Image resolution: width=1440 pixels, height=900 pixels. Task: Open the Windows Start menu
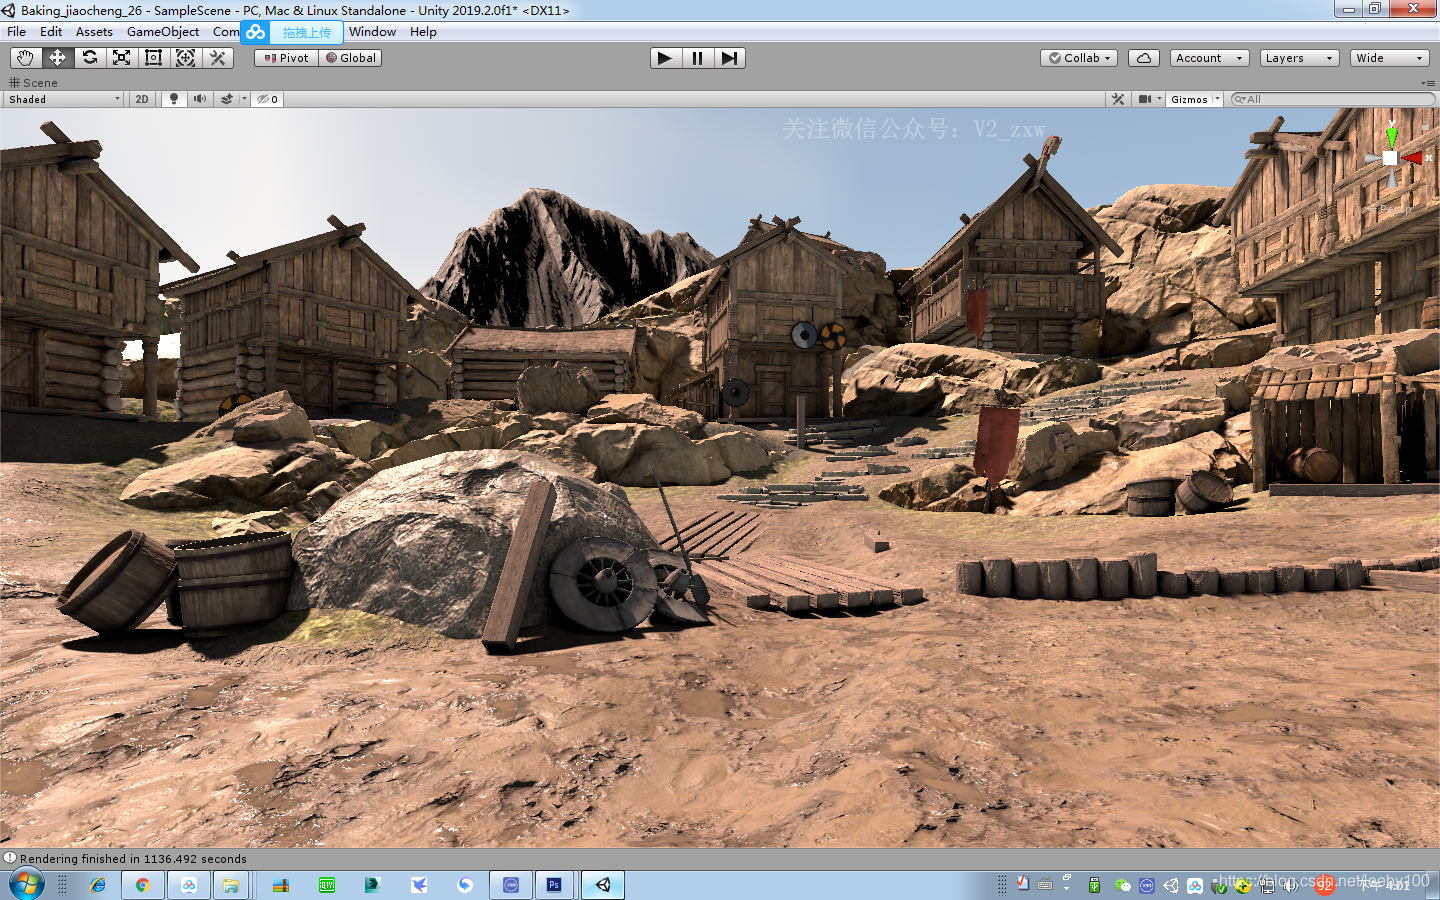[26, 885]
